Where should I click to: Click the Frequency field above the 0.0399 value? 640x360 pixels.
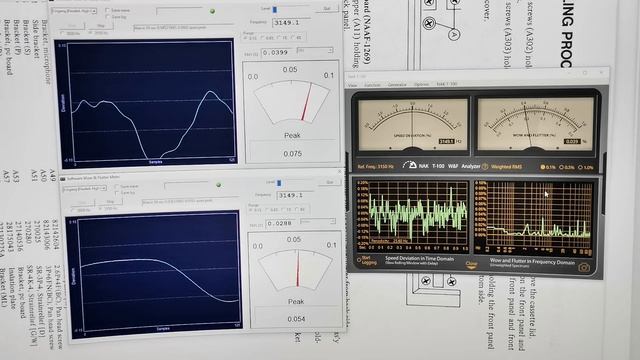pyautogui.click(x=291, y=22)
